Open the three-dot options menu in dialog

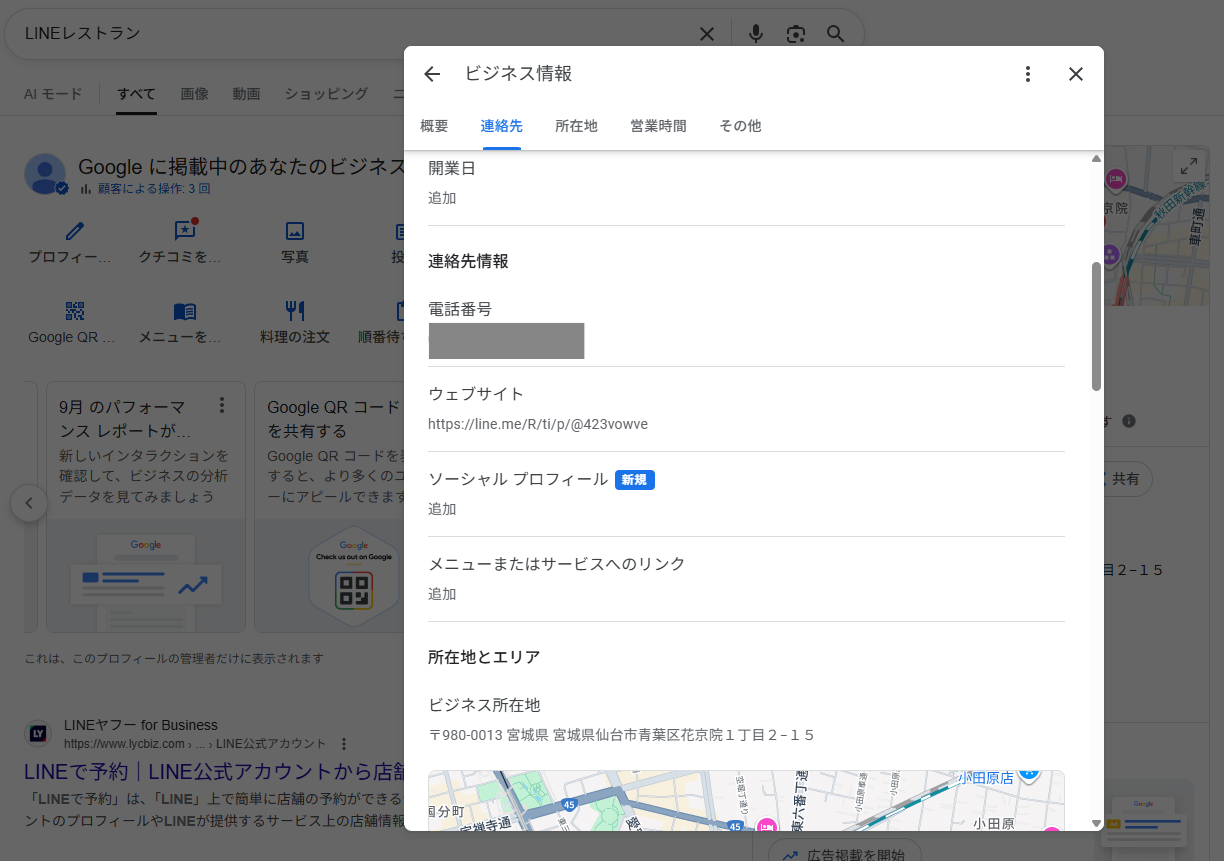coord(1027,74)
